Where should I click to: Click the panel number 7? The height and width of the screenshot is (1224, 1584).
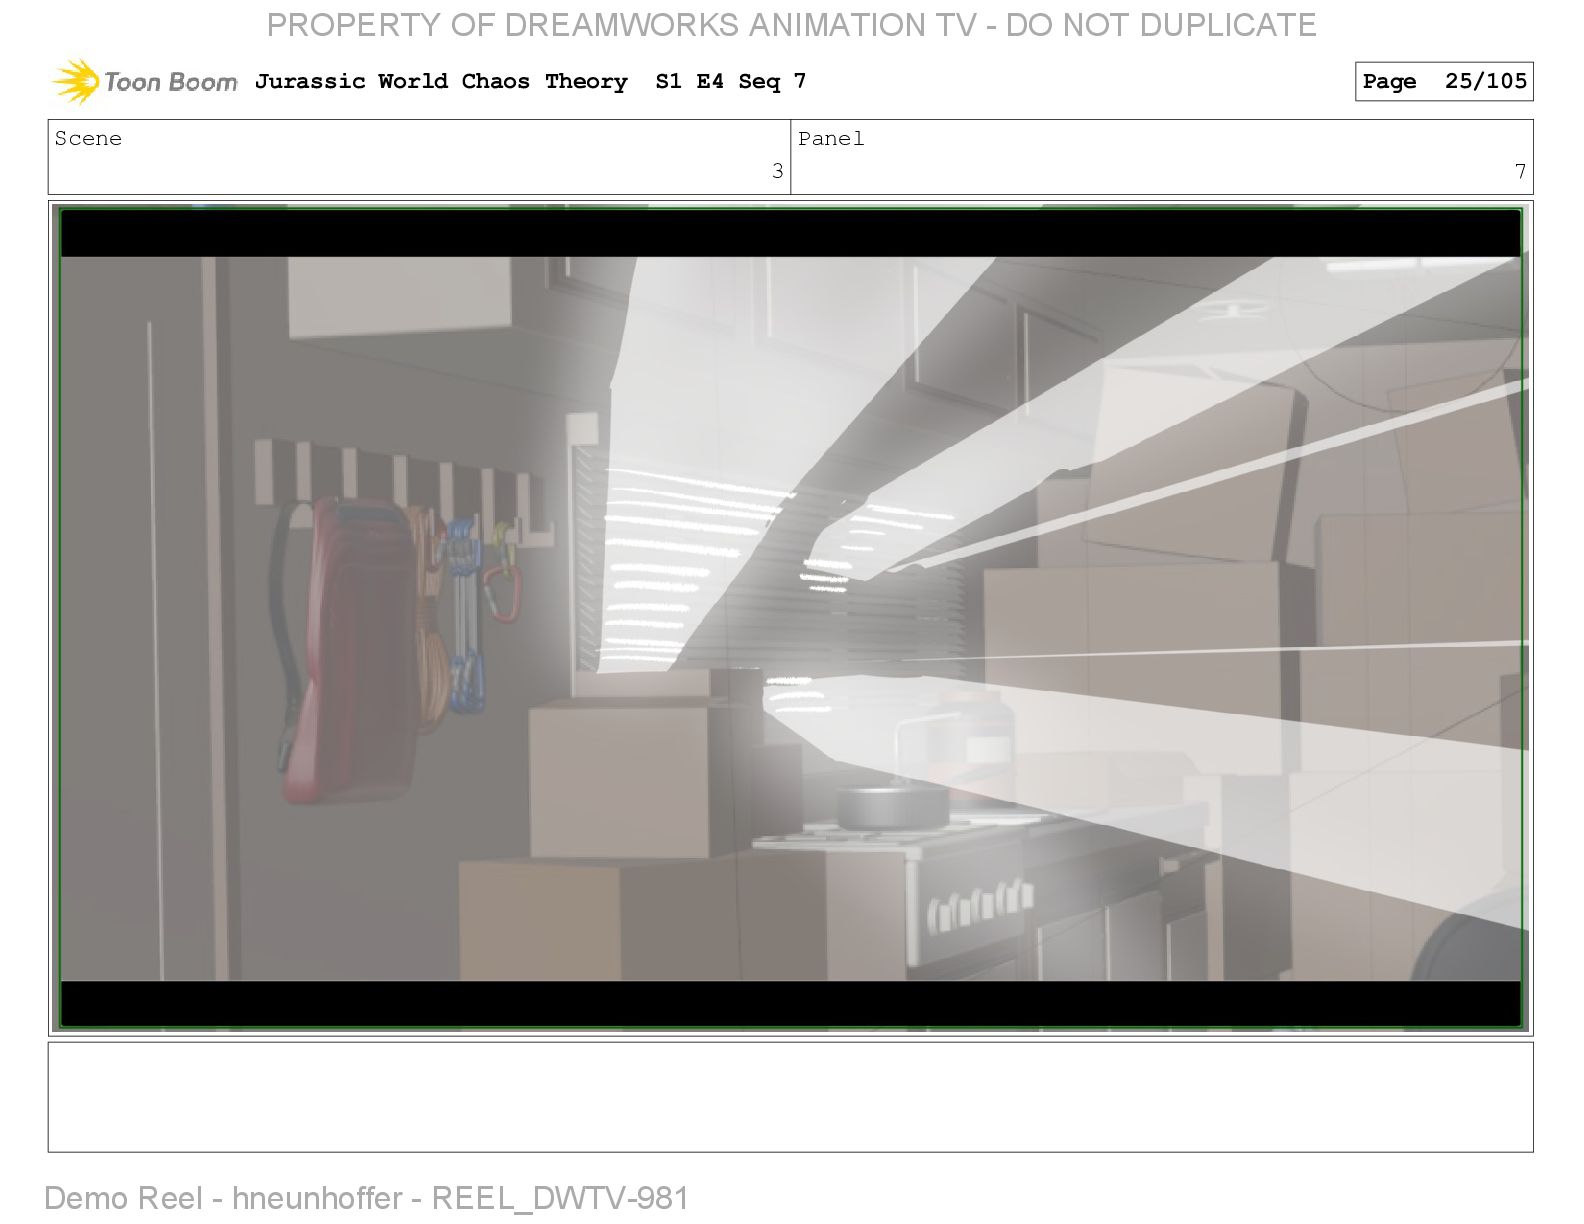[1520, 172]
